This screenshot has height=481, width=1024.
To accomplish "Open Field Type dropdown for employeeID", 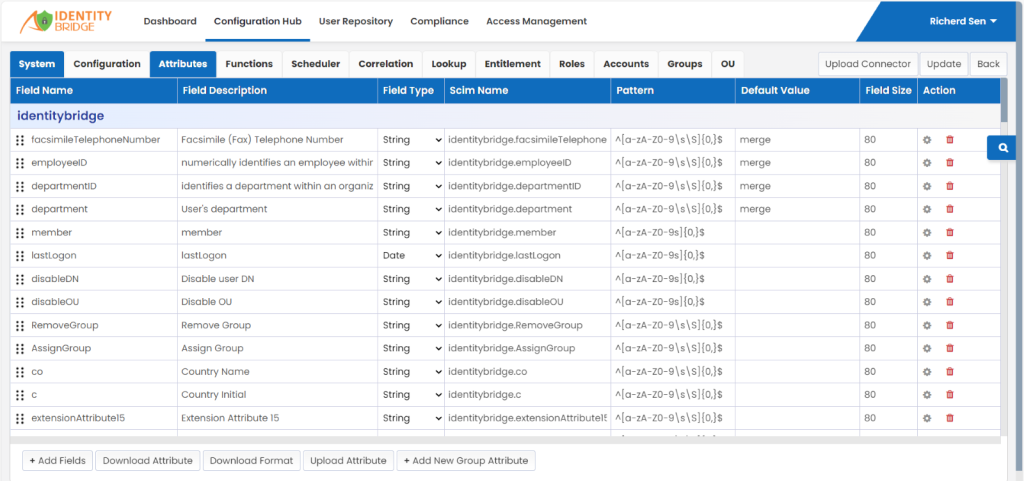I will pos(411,163).
